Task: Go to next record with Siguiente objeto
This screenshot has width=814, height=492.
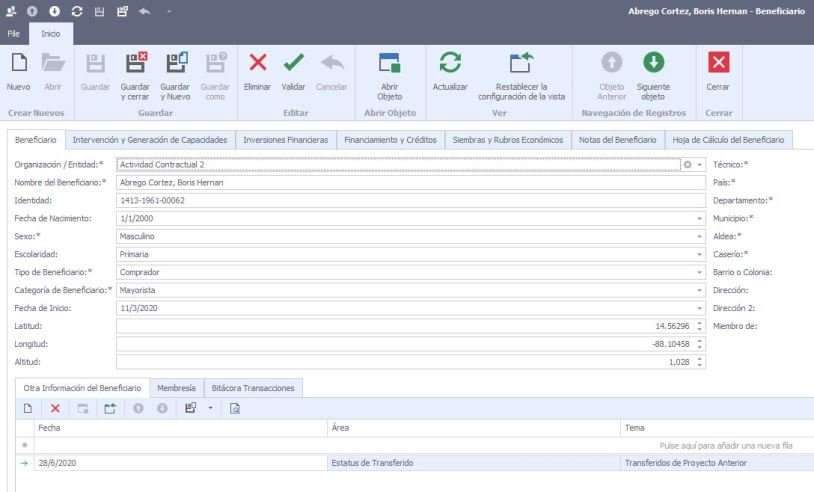Action: pyautogui.click(x=653, y=64)
